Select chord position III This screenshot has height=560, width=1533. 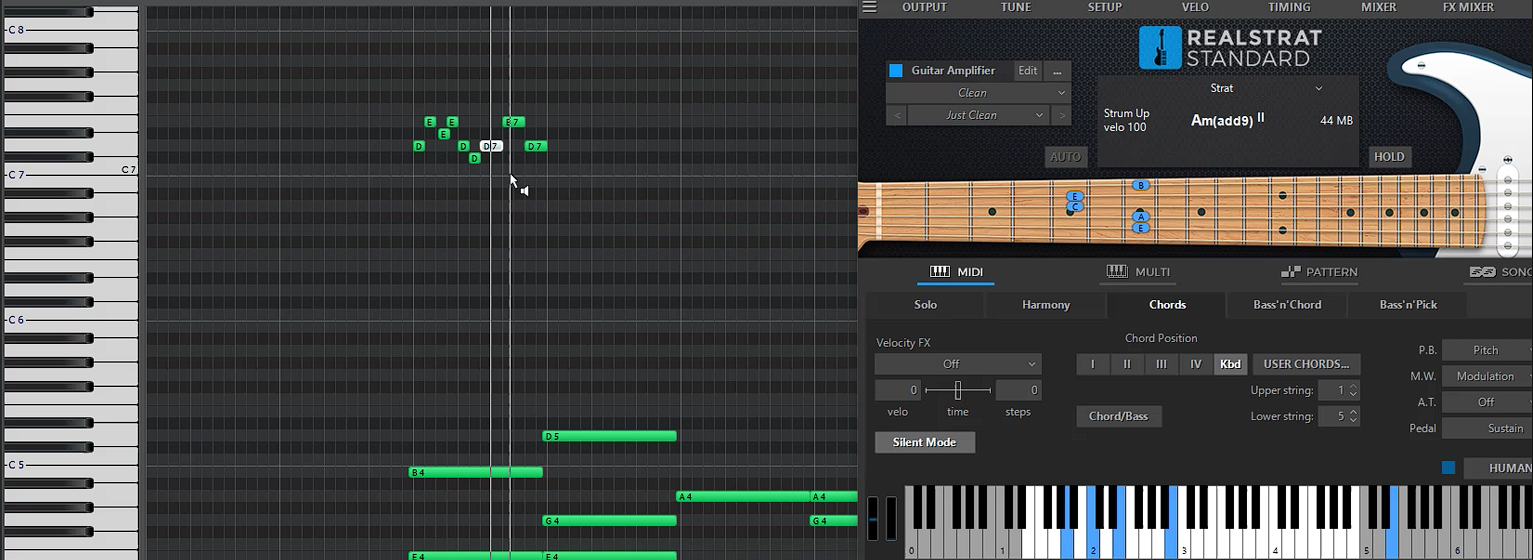[x=1161, y=364]
